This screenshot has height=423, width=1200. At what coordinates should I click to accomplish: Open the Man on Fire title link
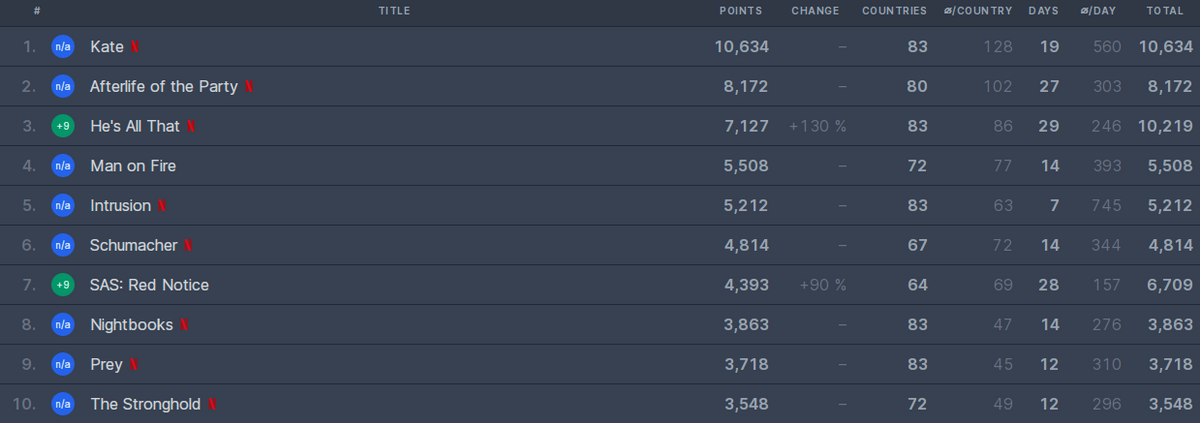pyautogui.click(x=133, y=166)
